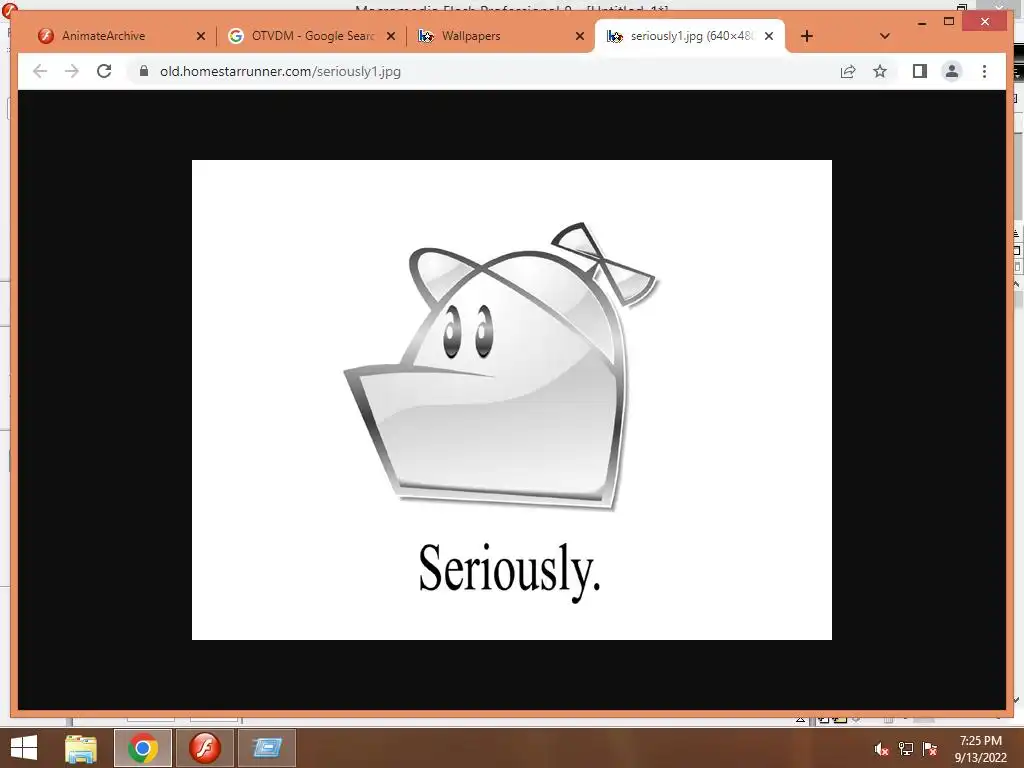This screenshot has width=1024, height=768.
Task: Minimize the Chrome window
Action: coord(921,22)
